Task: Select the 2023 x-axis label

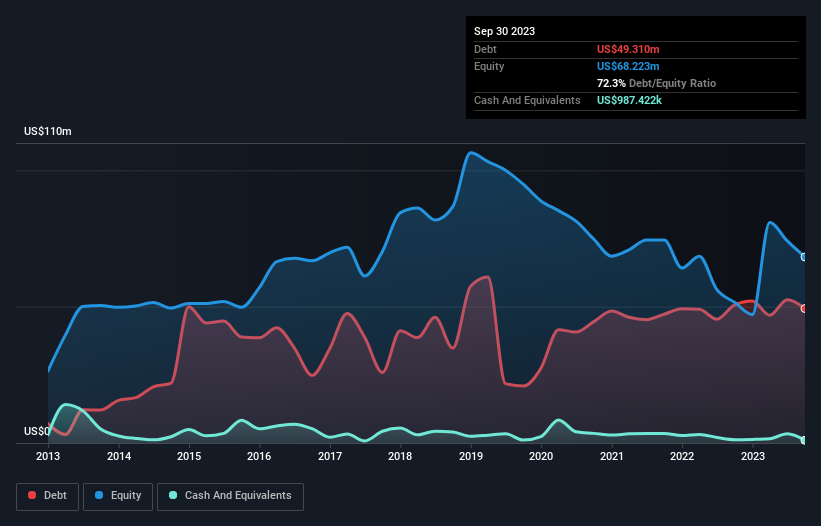Action: click(752, 457)
